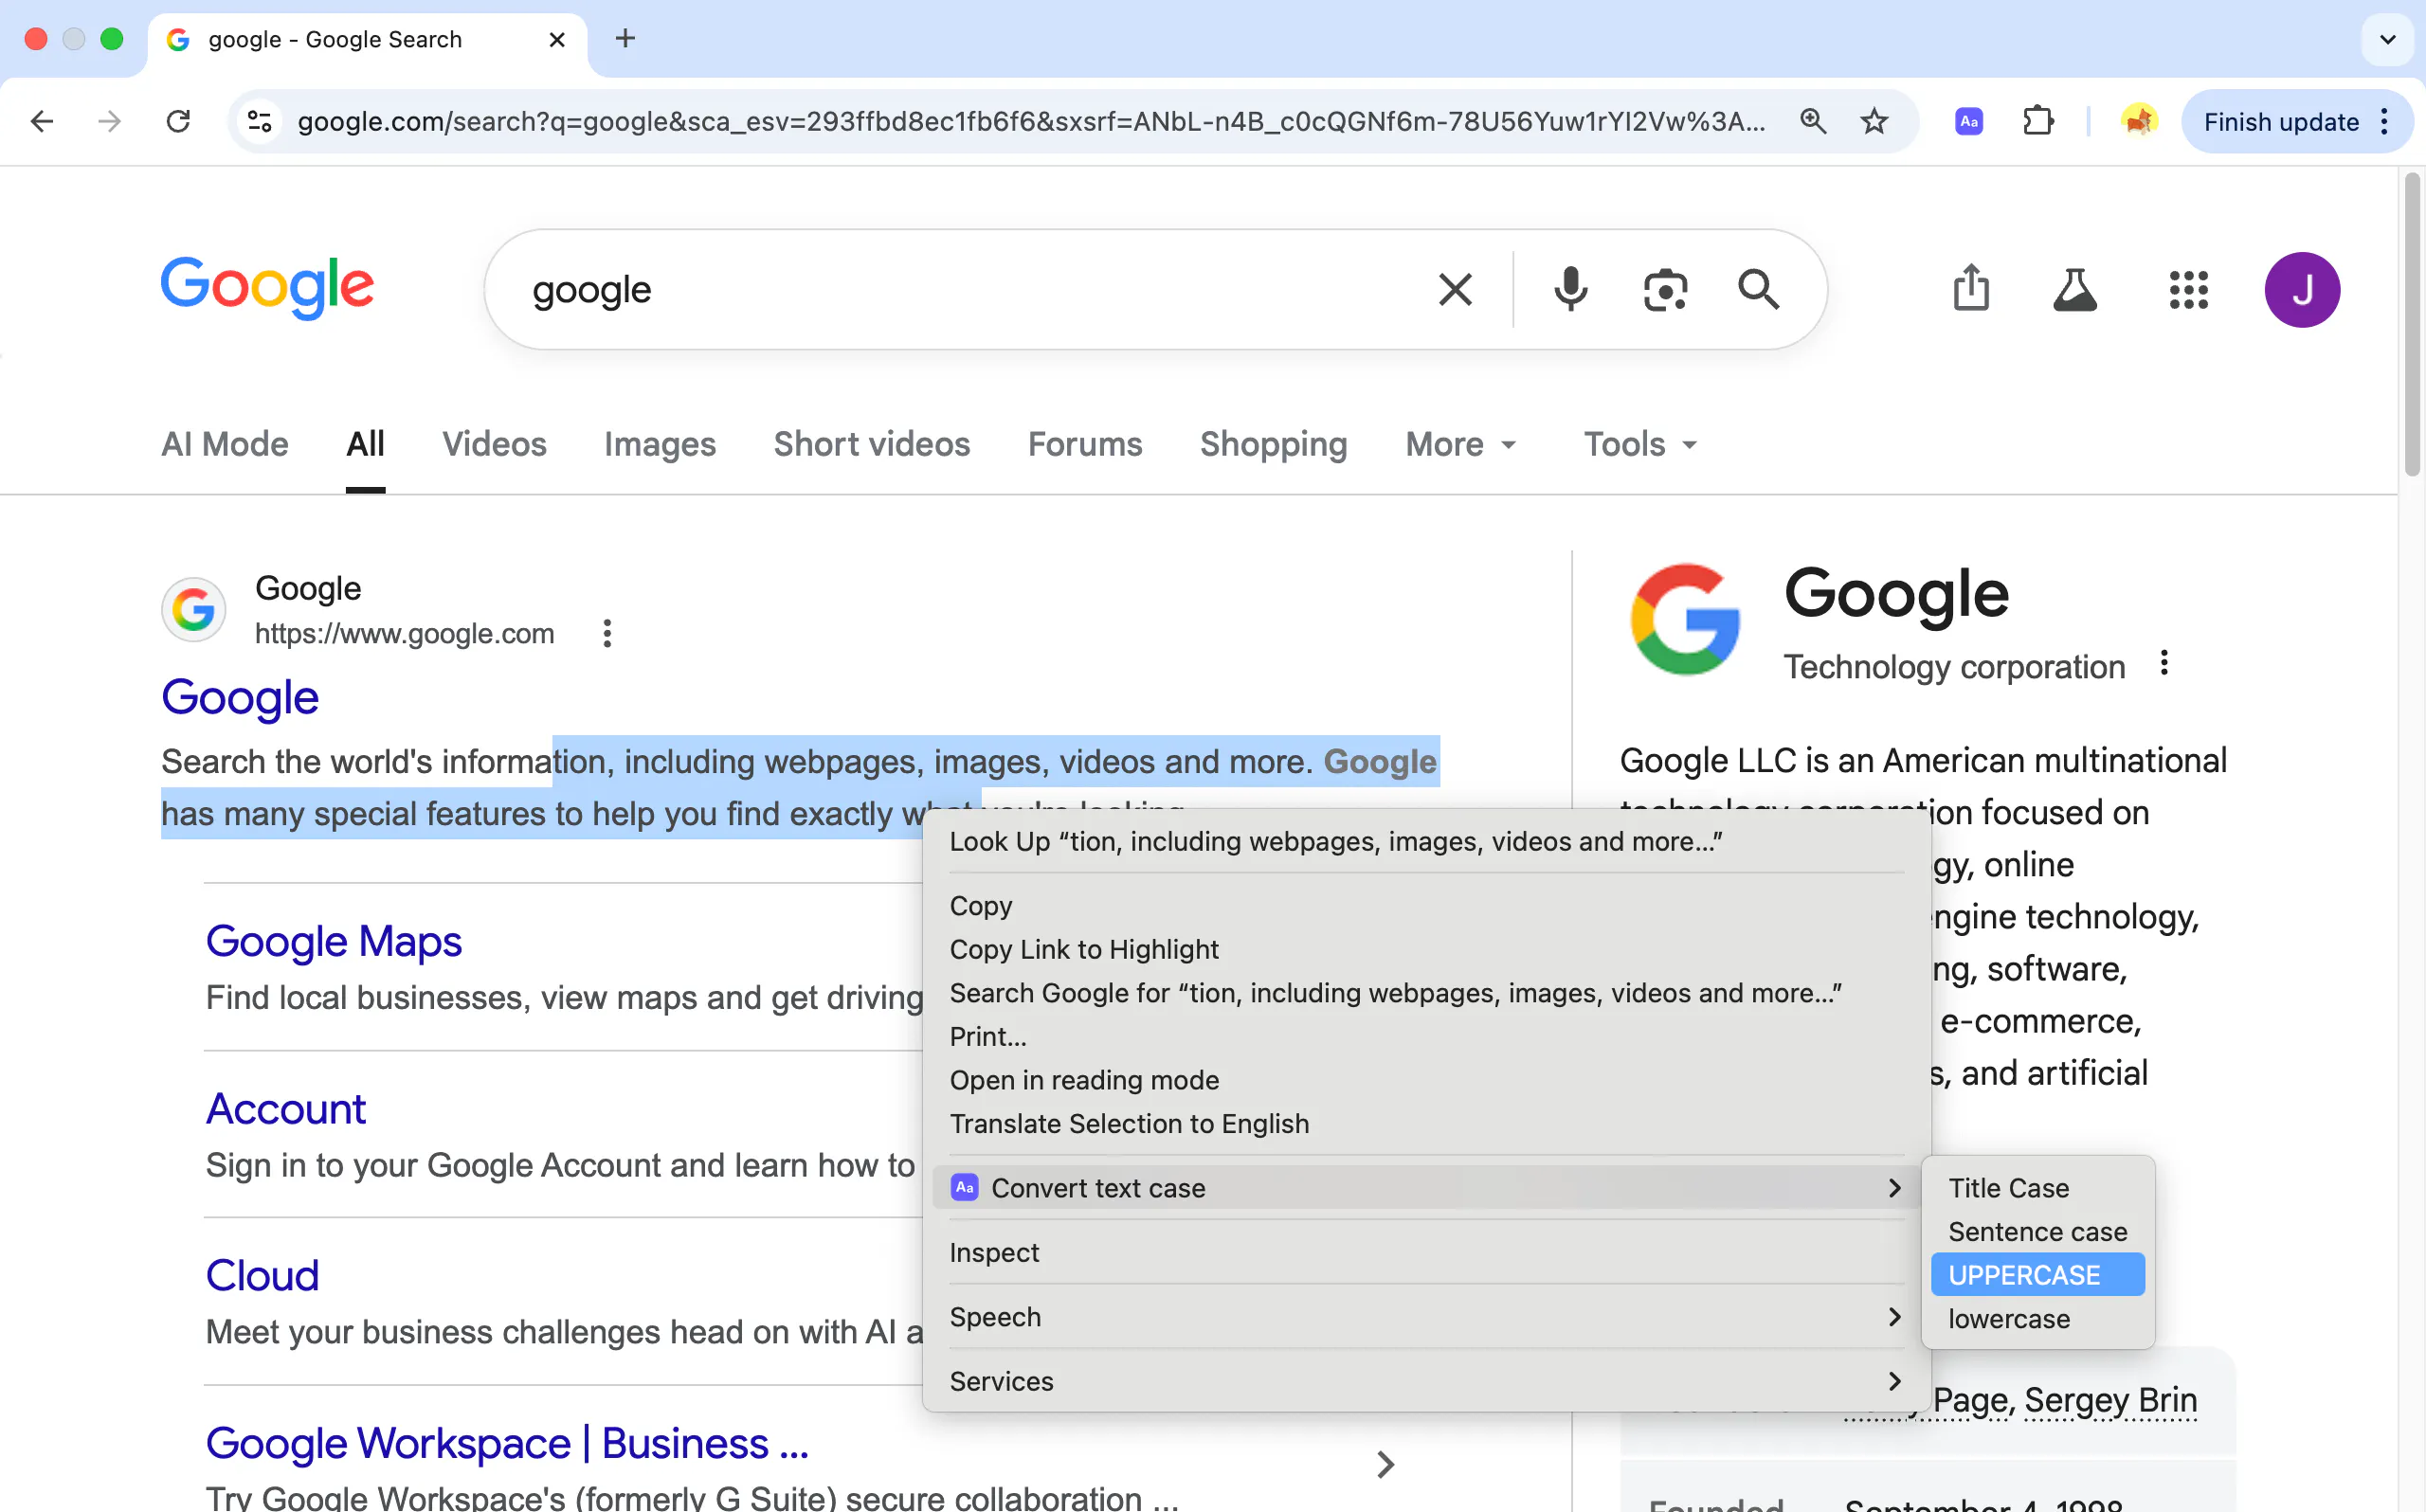
Task: Expand the Services submenu
Action: point(1426,1381)
